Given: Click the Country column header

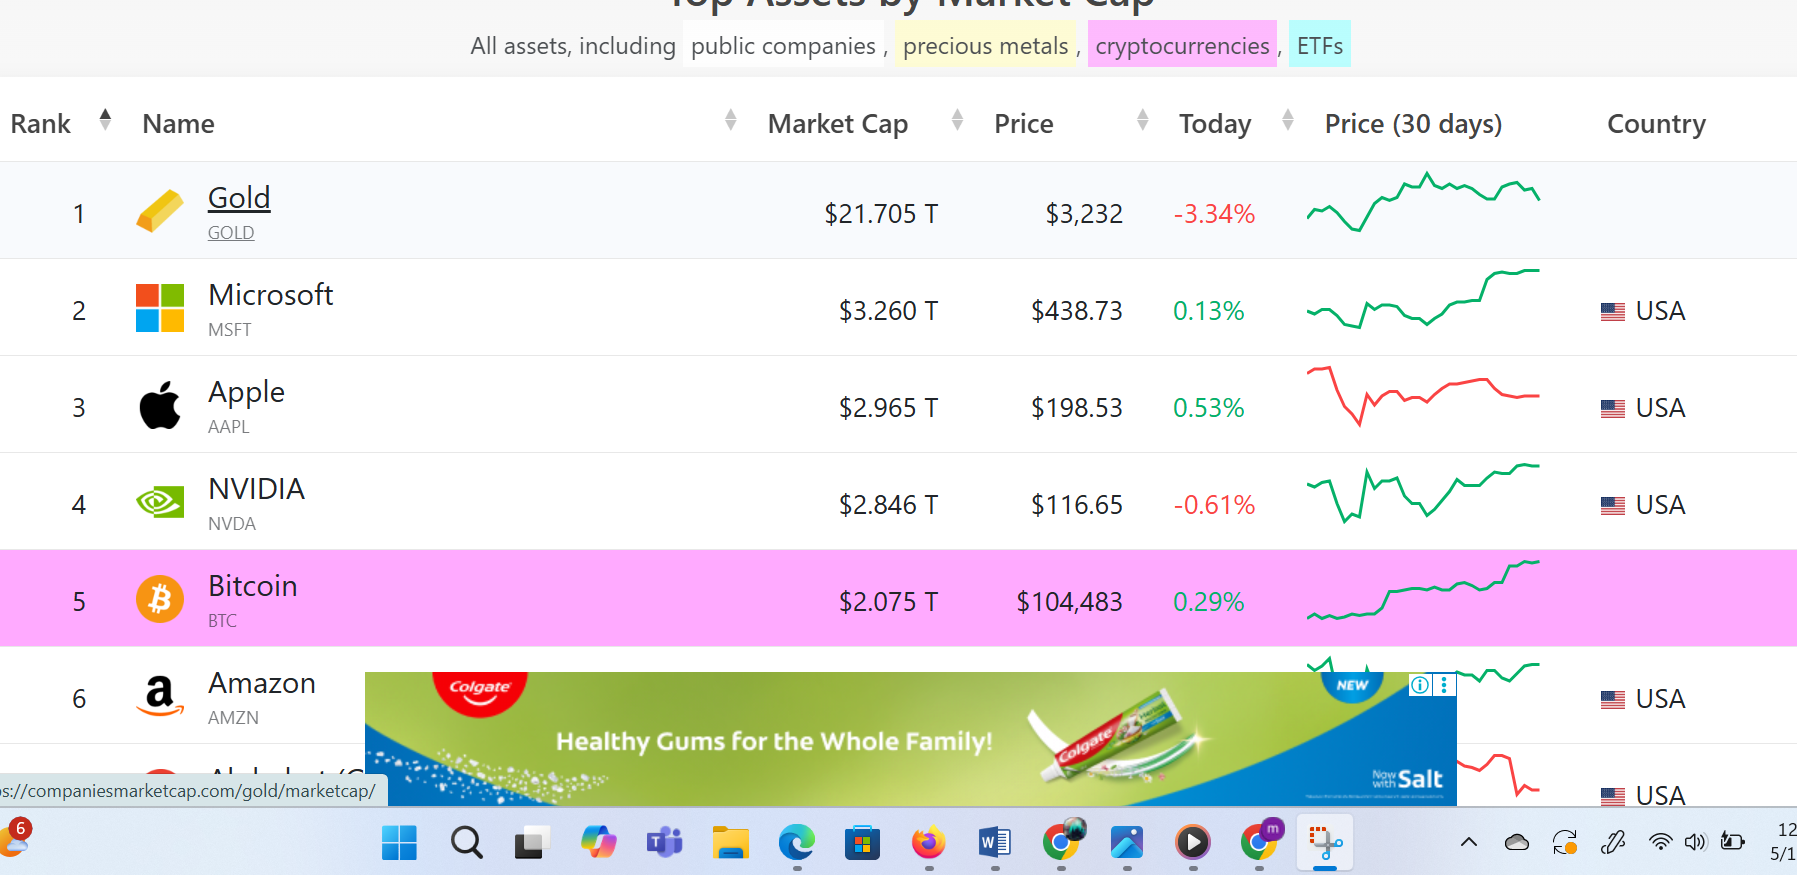Looking at the screenshot, I should (1656, 123).
